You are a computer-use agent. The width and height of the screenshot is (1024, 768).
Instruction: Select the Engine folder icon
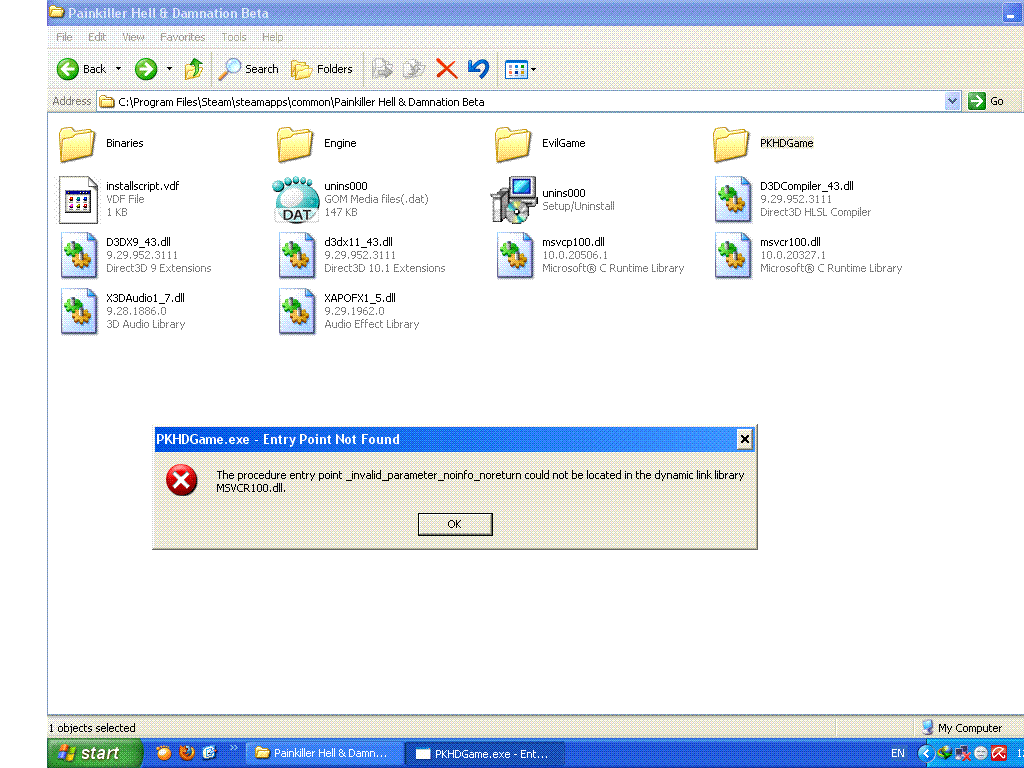295,144
